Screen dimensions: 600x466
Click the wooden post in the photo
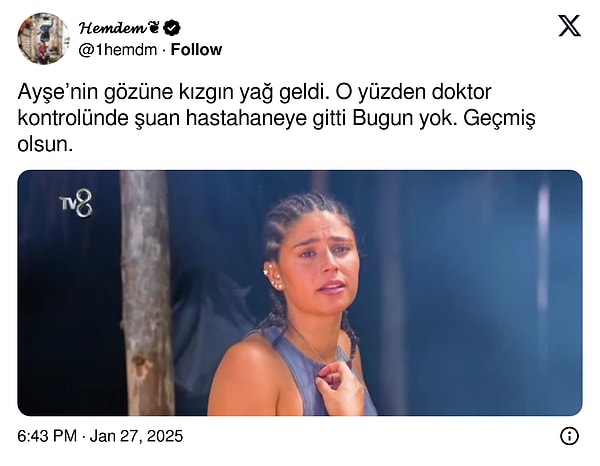click(147, 293)
